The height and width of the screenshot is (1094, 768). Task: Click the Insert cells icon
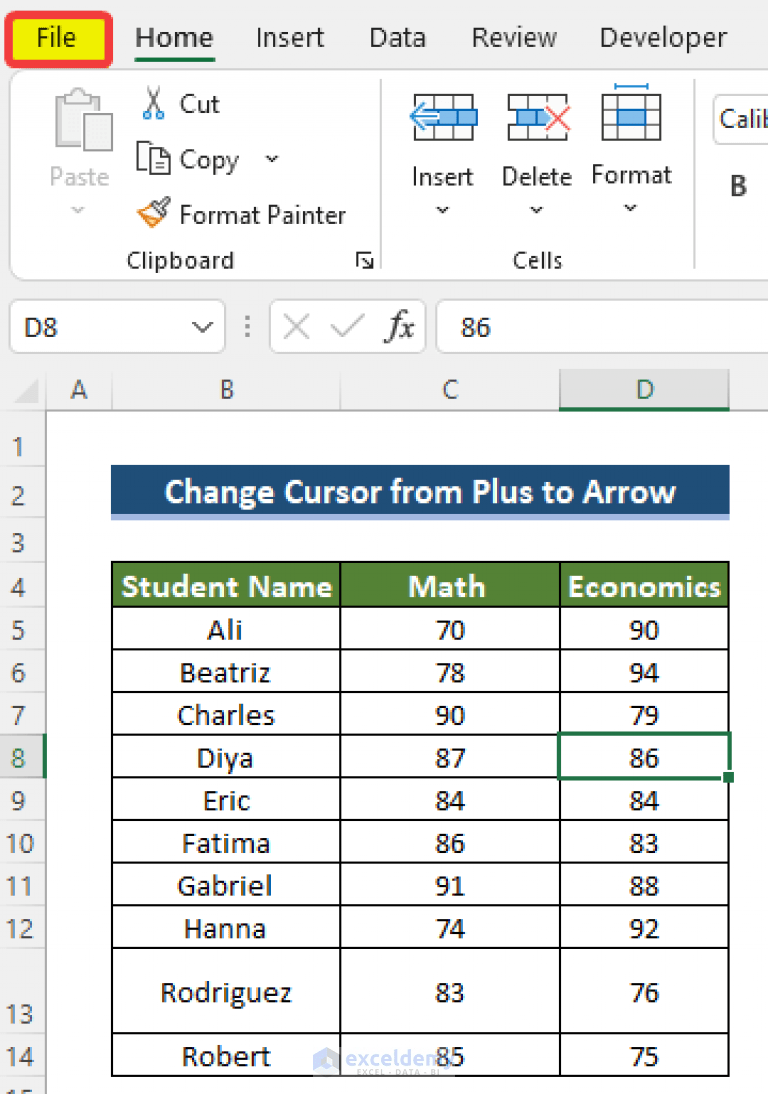442,118
